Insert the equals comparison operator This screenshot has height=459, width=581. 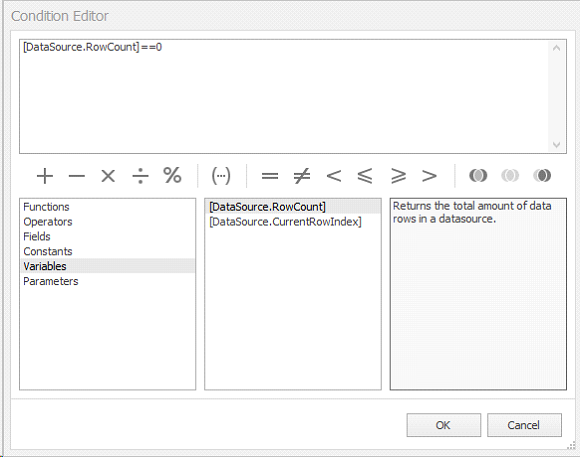click(270, 176)
